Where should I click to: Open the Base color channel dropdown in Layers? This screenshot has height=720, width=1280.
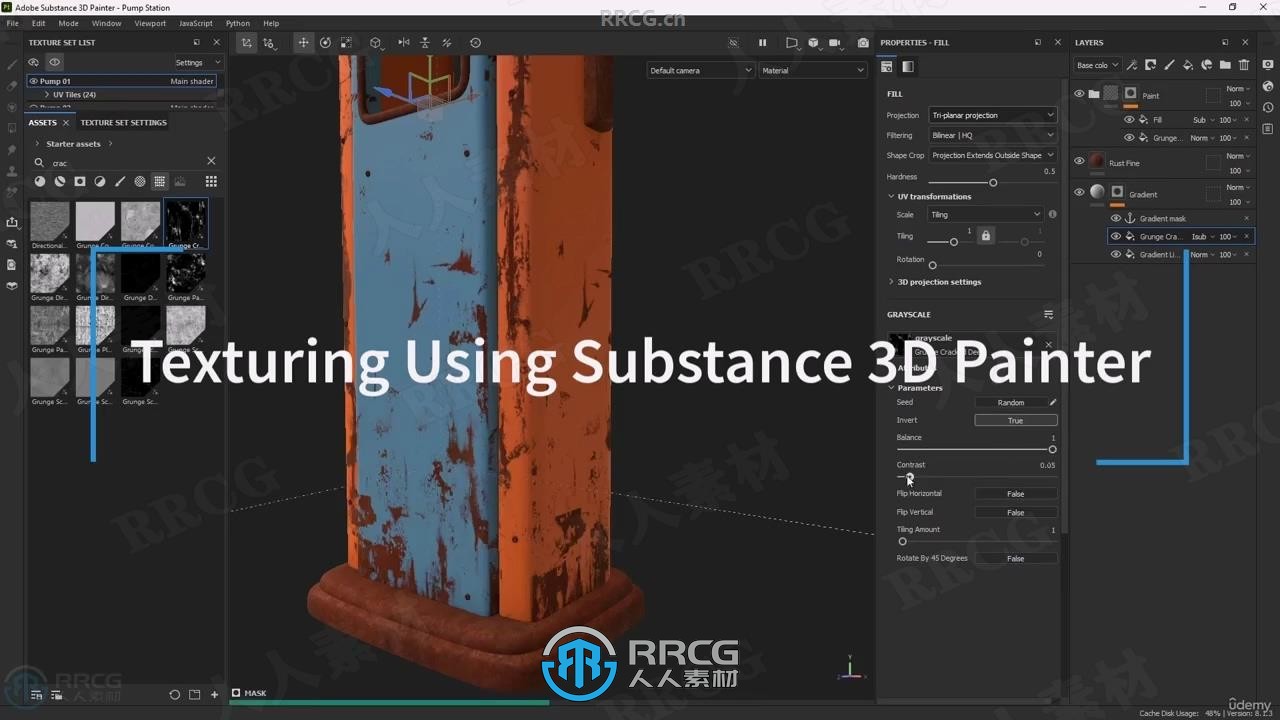tap(1097, 65)
